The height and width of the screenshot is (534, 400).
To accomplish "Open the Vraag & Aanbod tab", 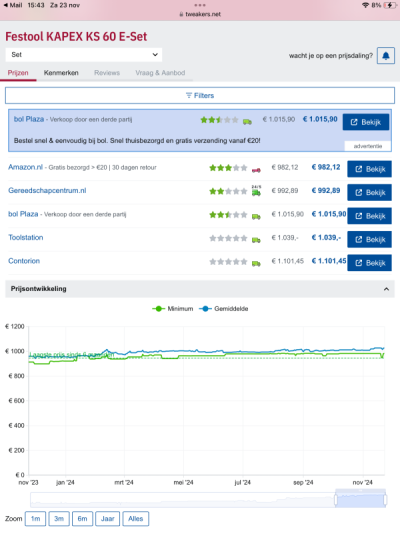I will coord(160,73).
